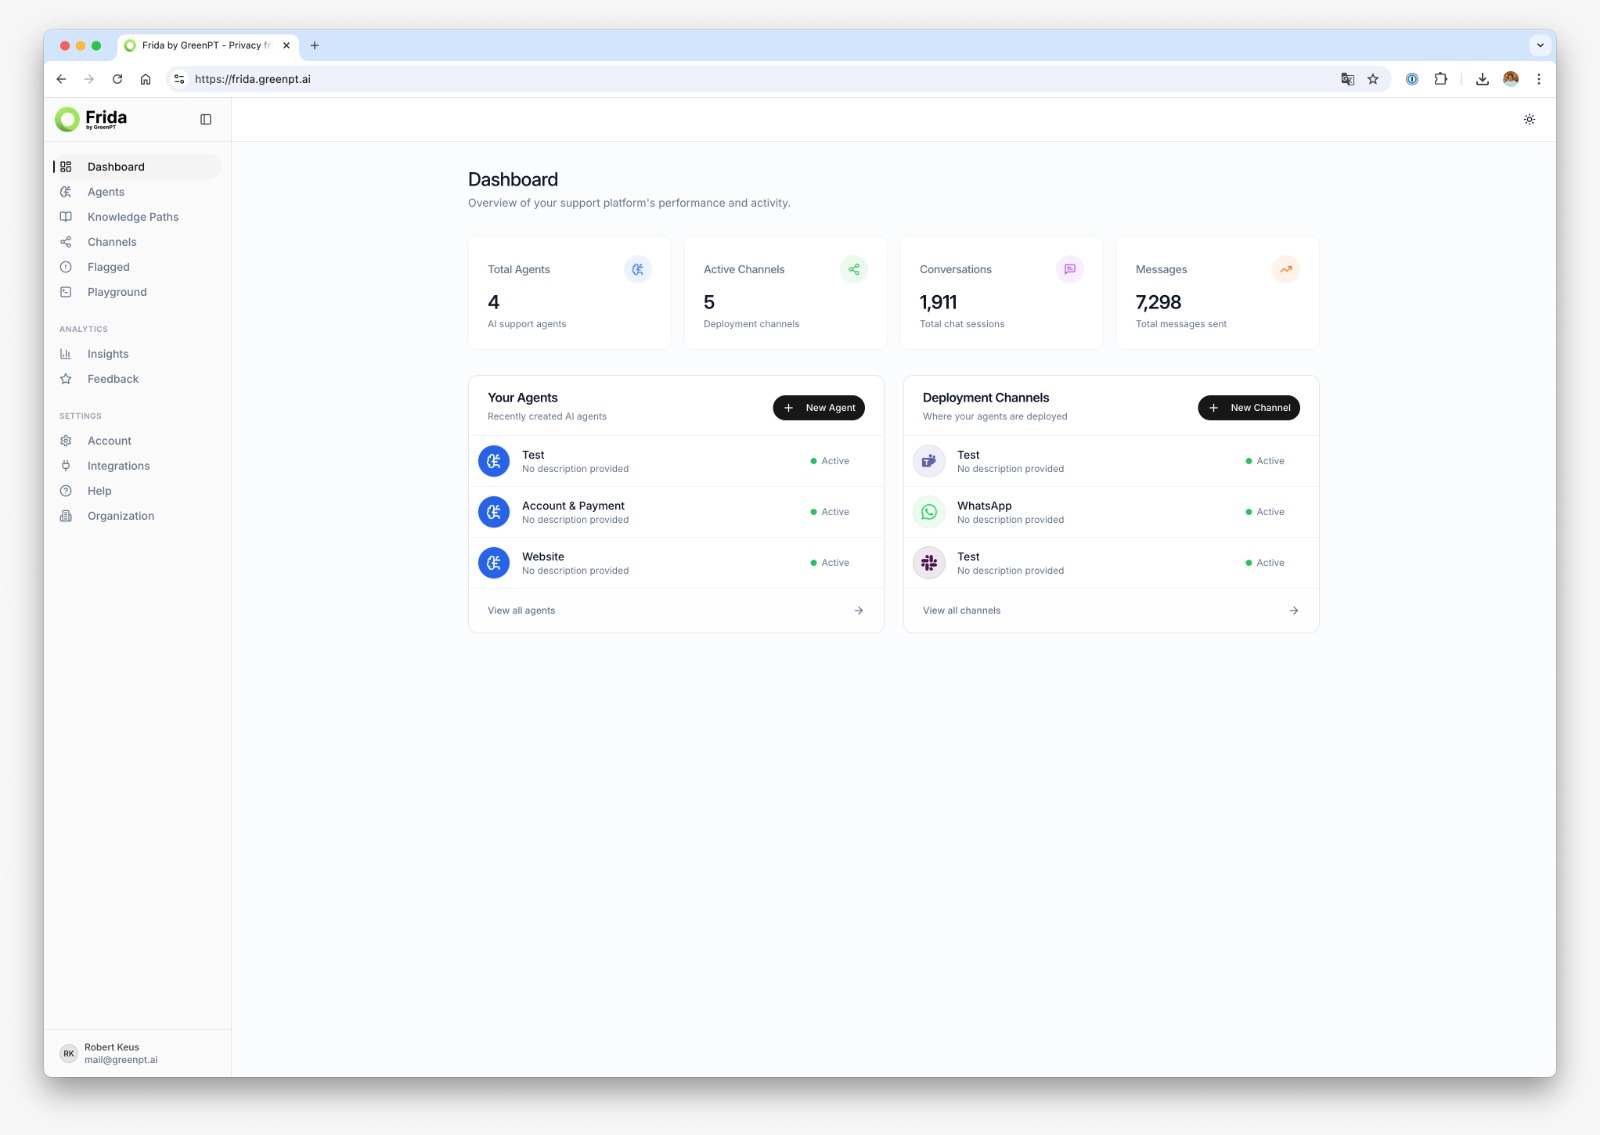Open the Chrome tab list dropdown
The width and height of the screenshot is (1600, 1135).
(1540, 45)
